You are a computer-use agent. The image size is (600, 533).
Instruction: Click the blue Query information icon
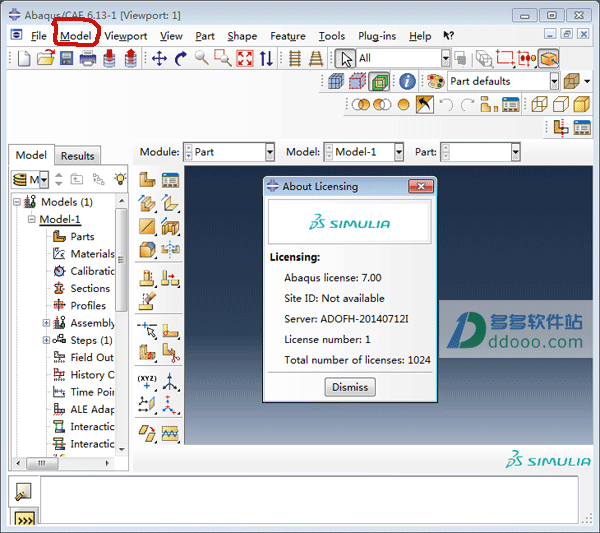click(407, 81)
